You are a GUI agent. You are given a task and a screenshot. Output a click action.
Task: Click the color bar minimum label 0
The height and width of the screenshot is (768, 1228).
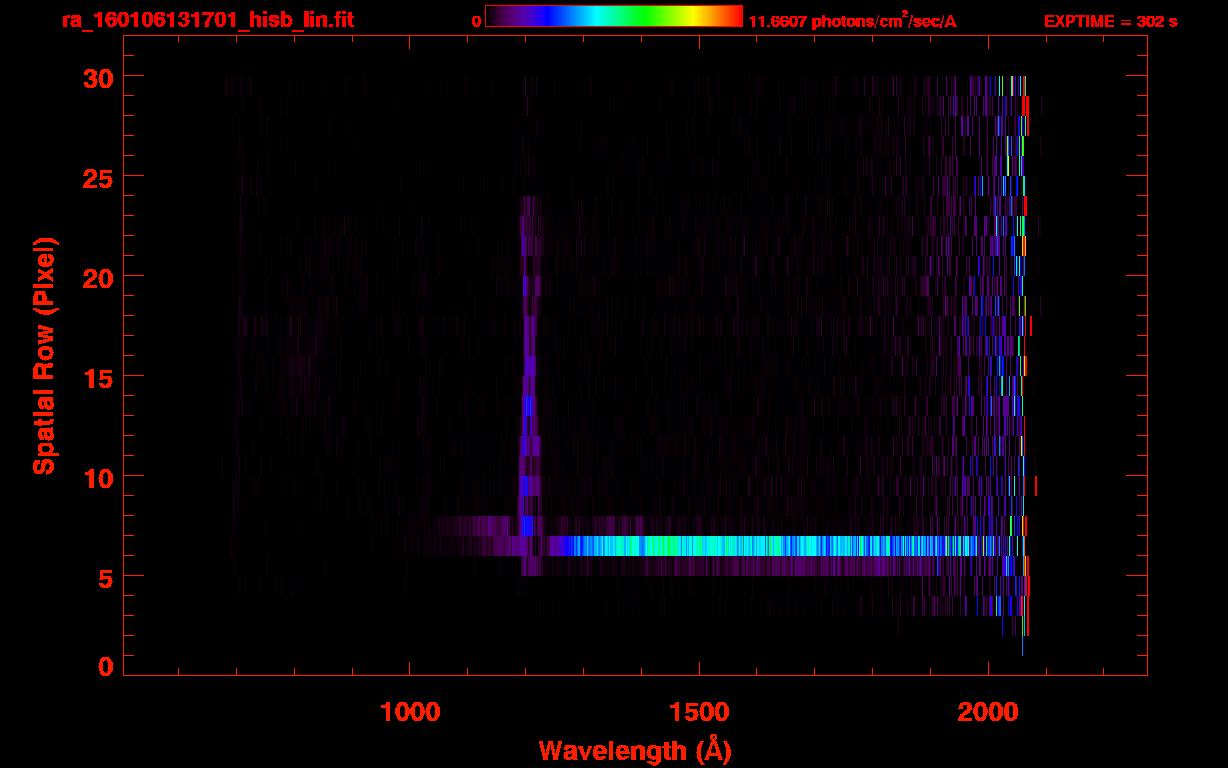pos(477,22)
